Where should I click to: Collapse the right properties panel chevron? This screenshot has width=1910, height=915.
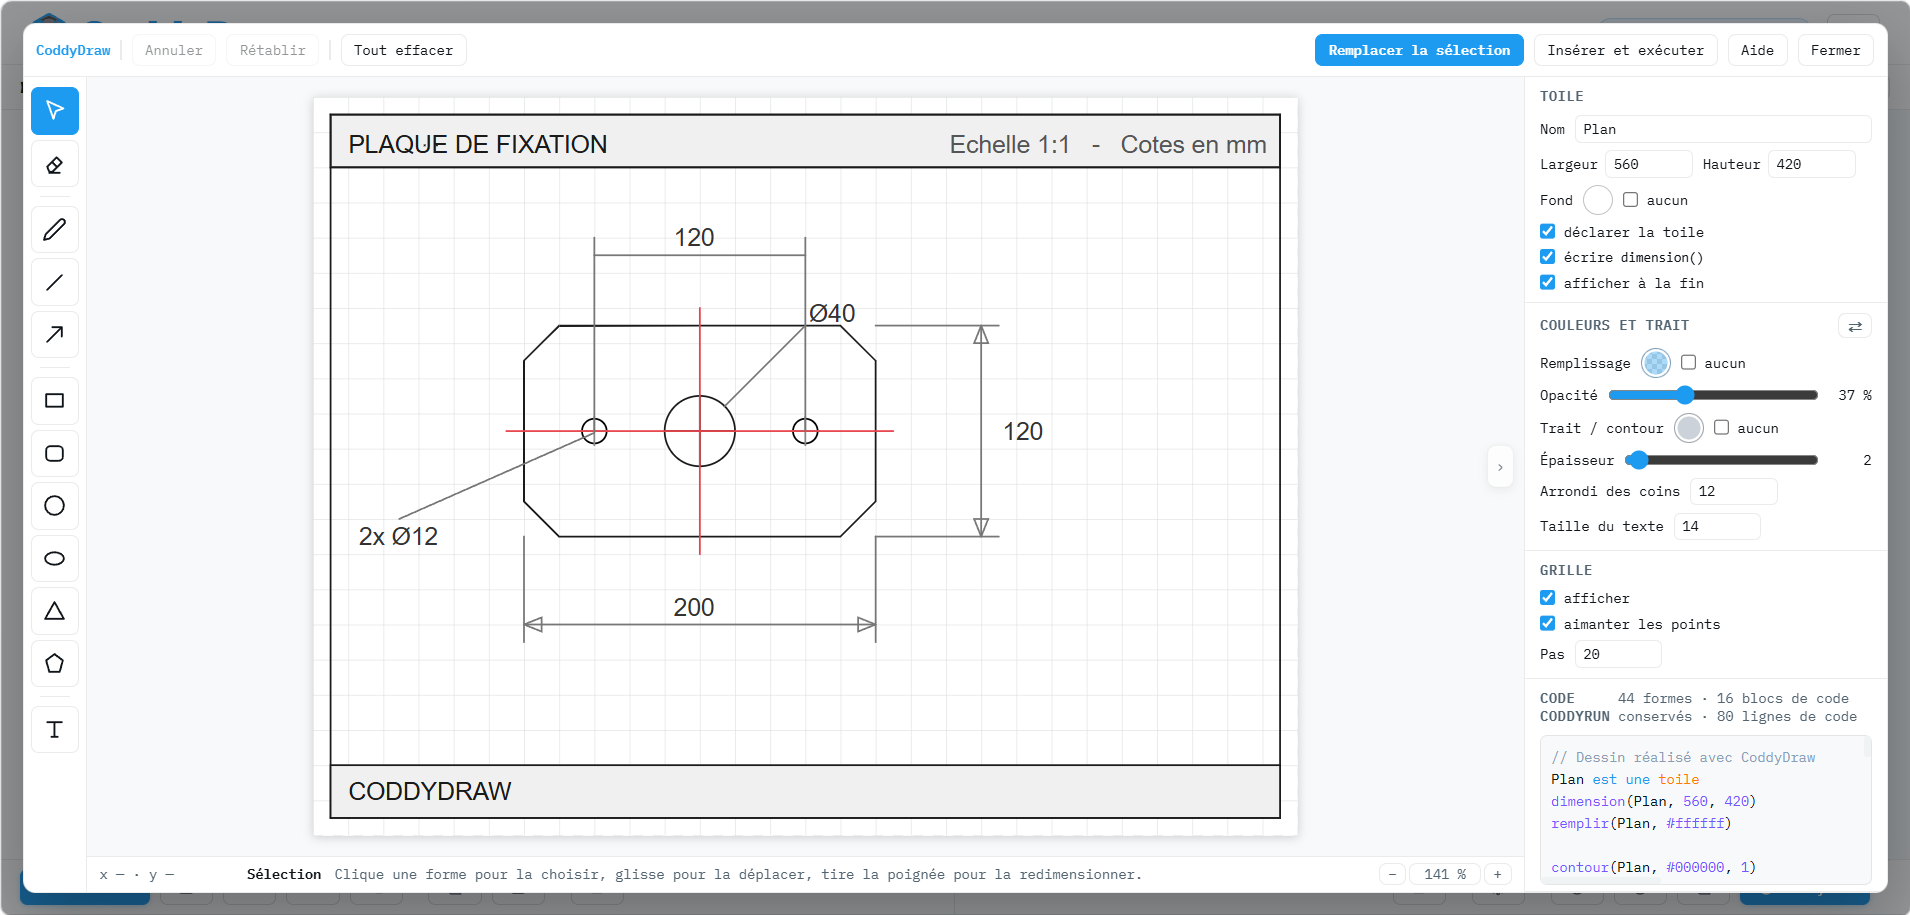[1500, 467]
